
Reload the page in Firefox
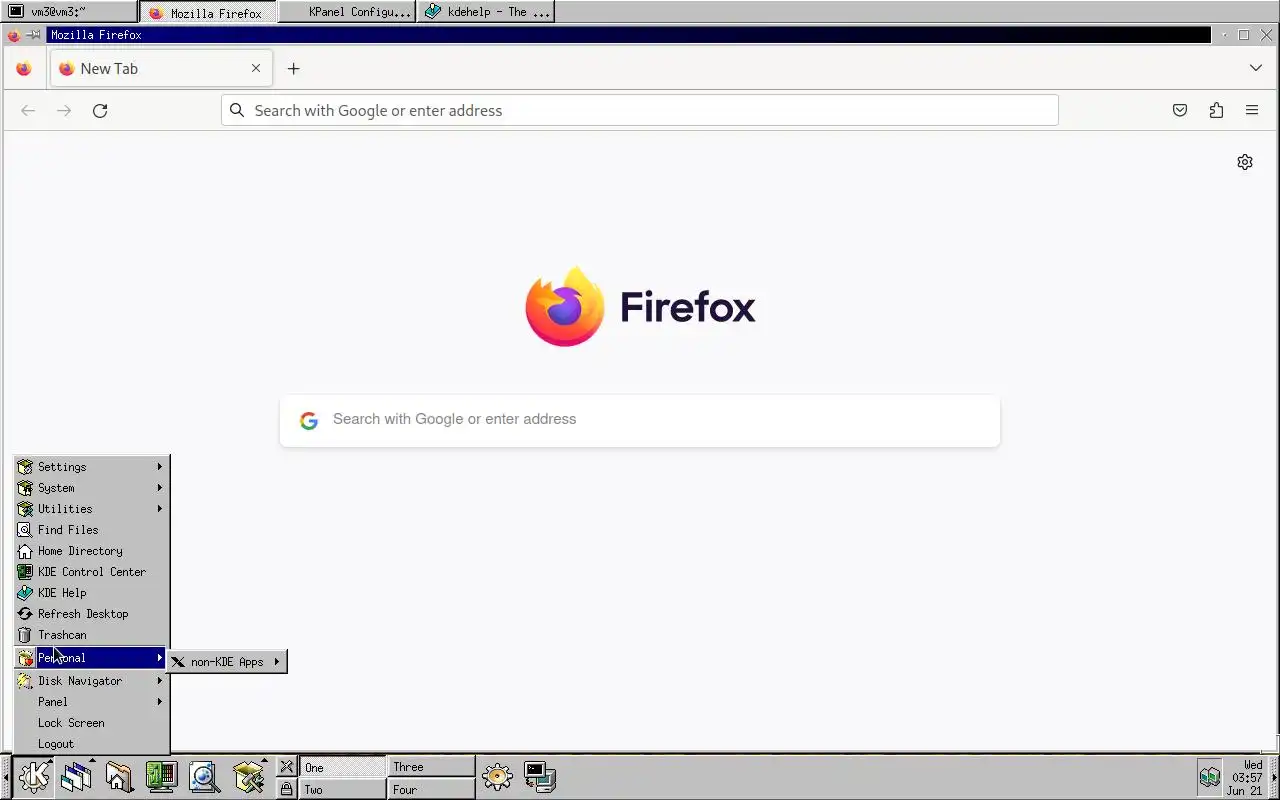100,111
